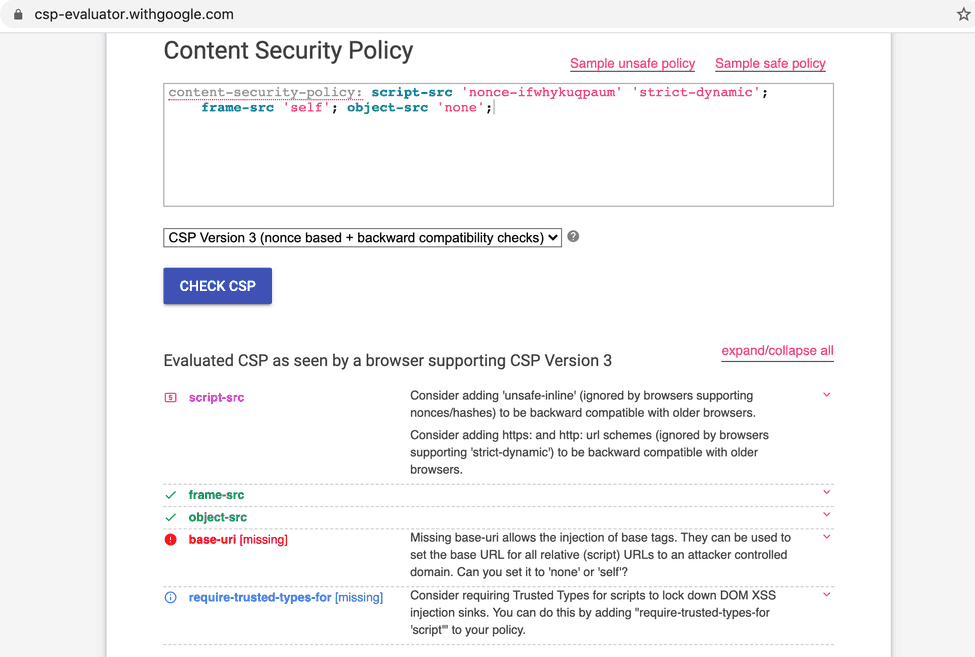
Task: Click the green checkmark beside object-src
Action: (x=171, y=517)
